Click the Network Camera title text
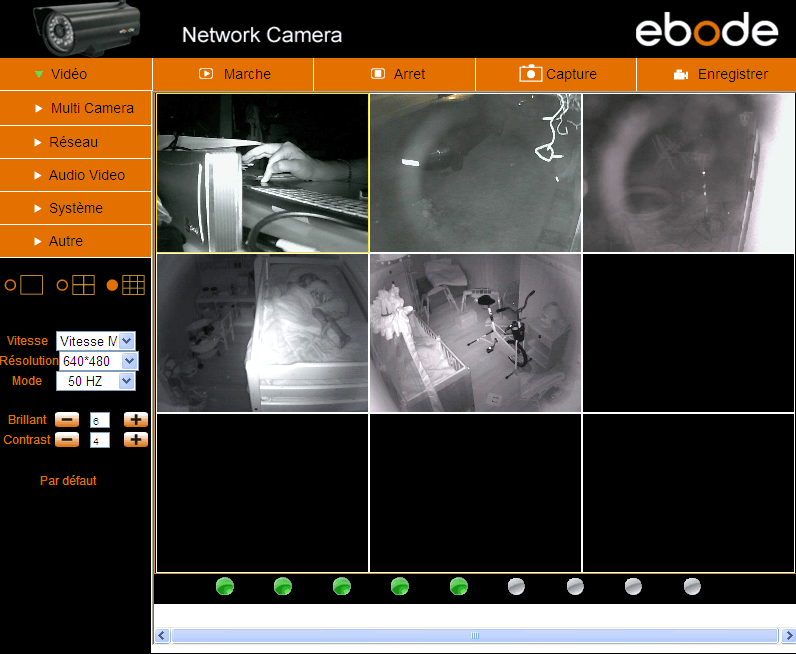This screenshot has width=796, height=654. (262, 35)
